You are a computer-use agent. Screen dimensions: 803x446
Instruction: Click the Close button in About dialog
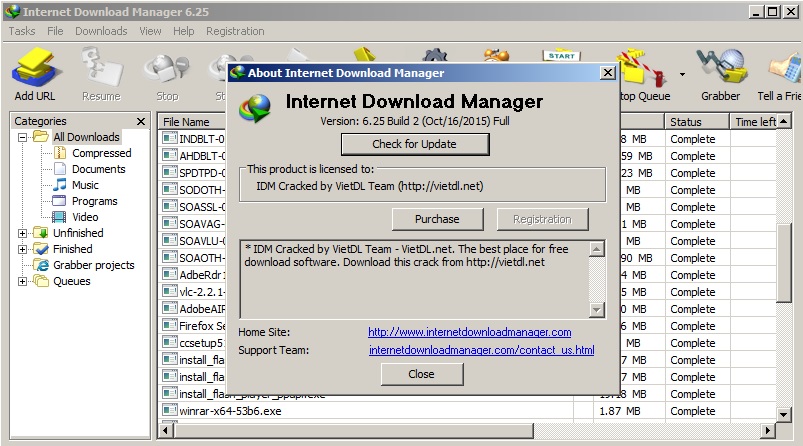422,374
